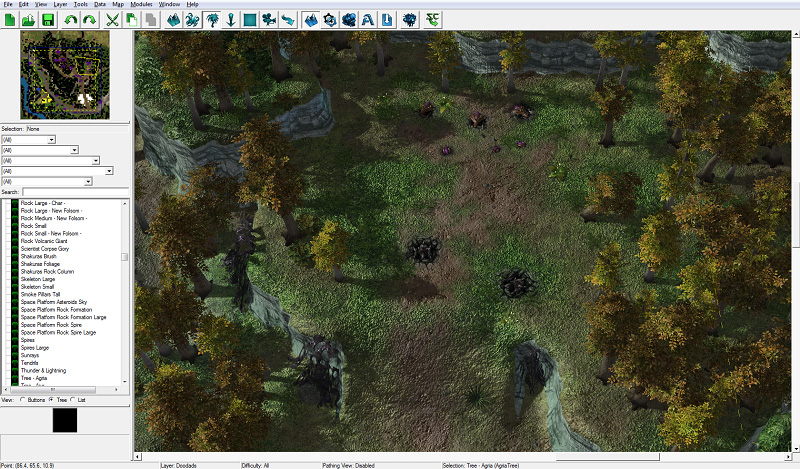Viewport: 800px width, 469px height.
Task: Click the green Test Document icon
Action: 433,20
